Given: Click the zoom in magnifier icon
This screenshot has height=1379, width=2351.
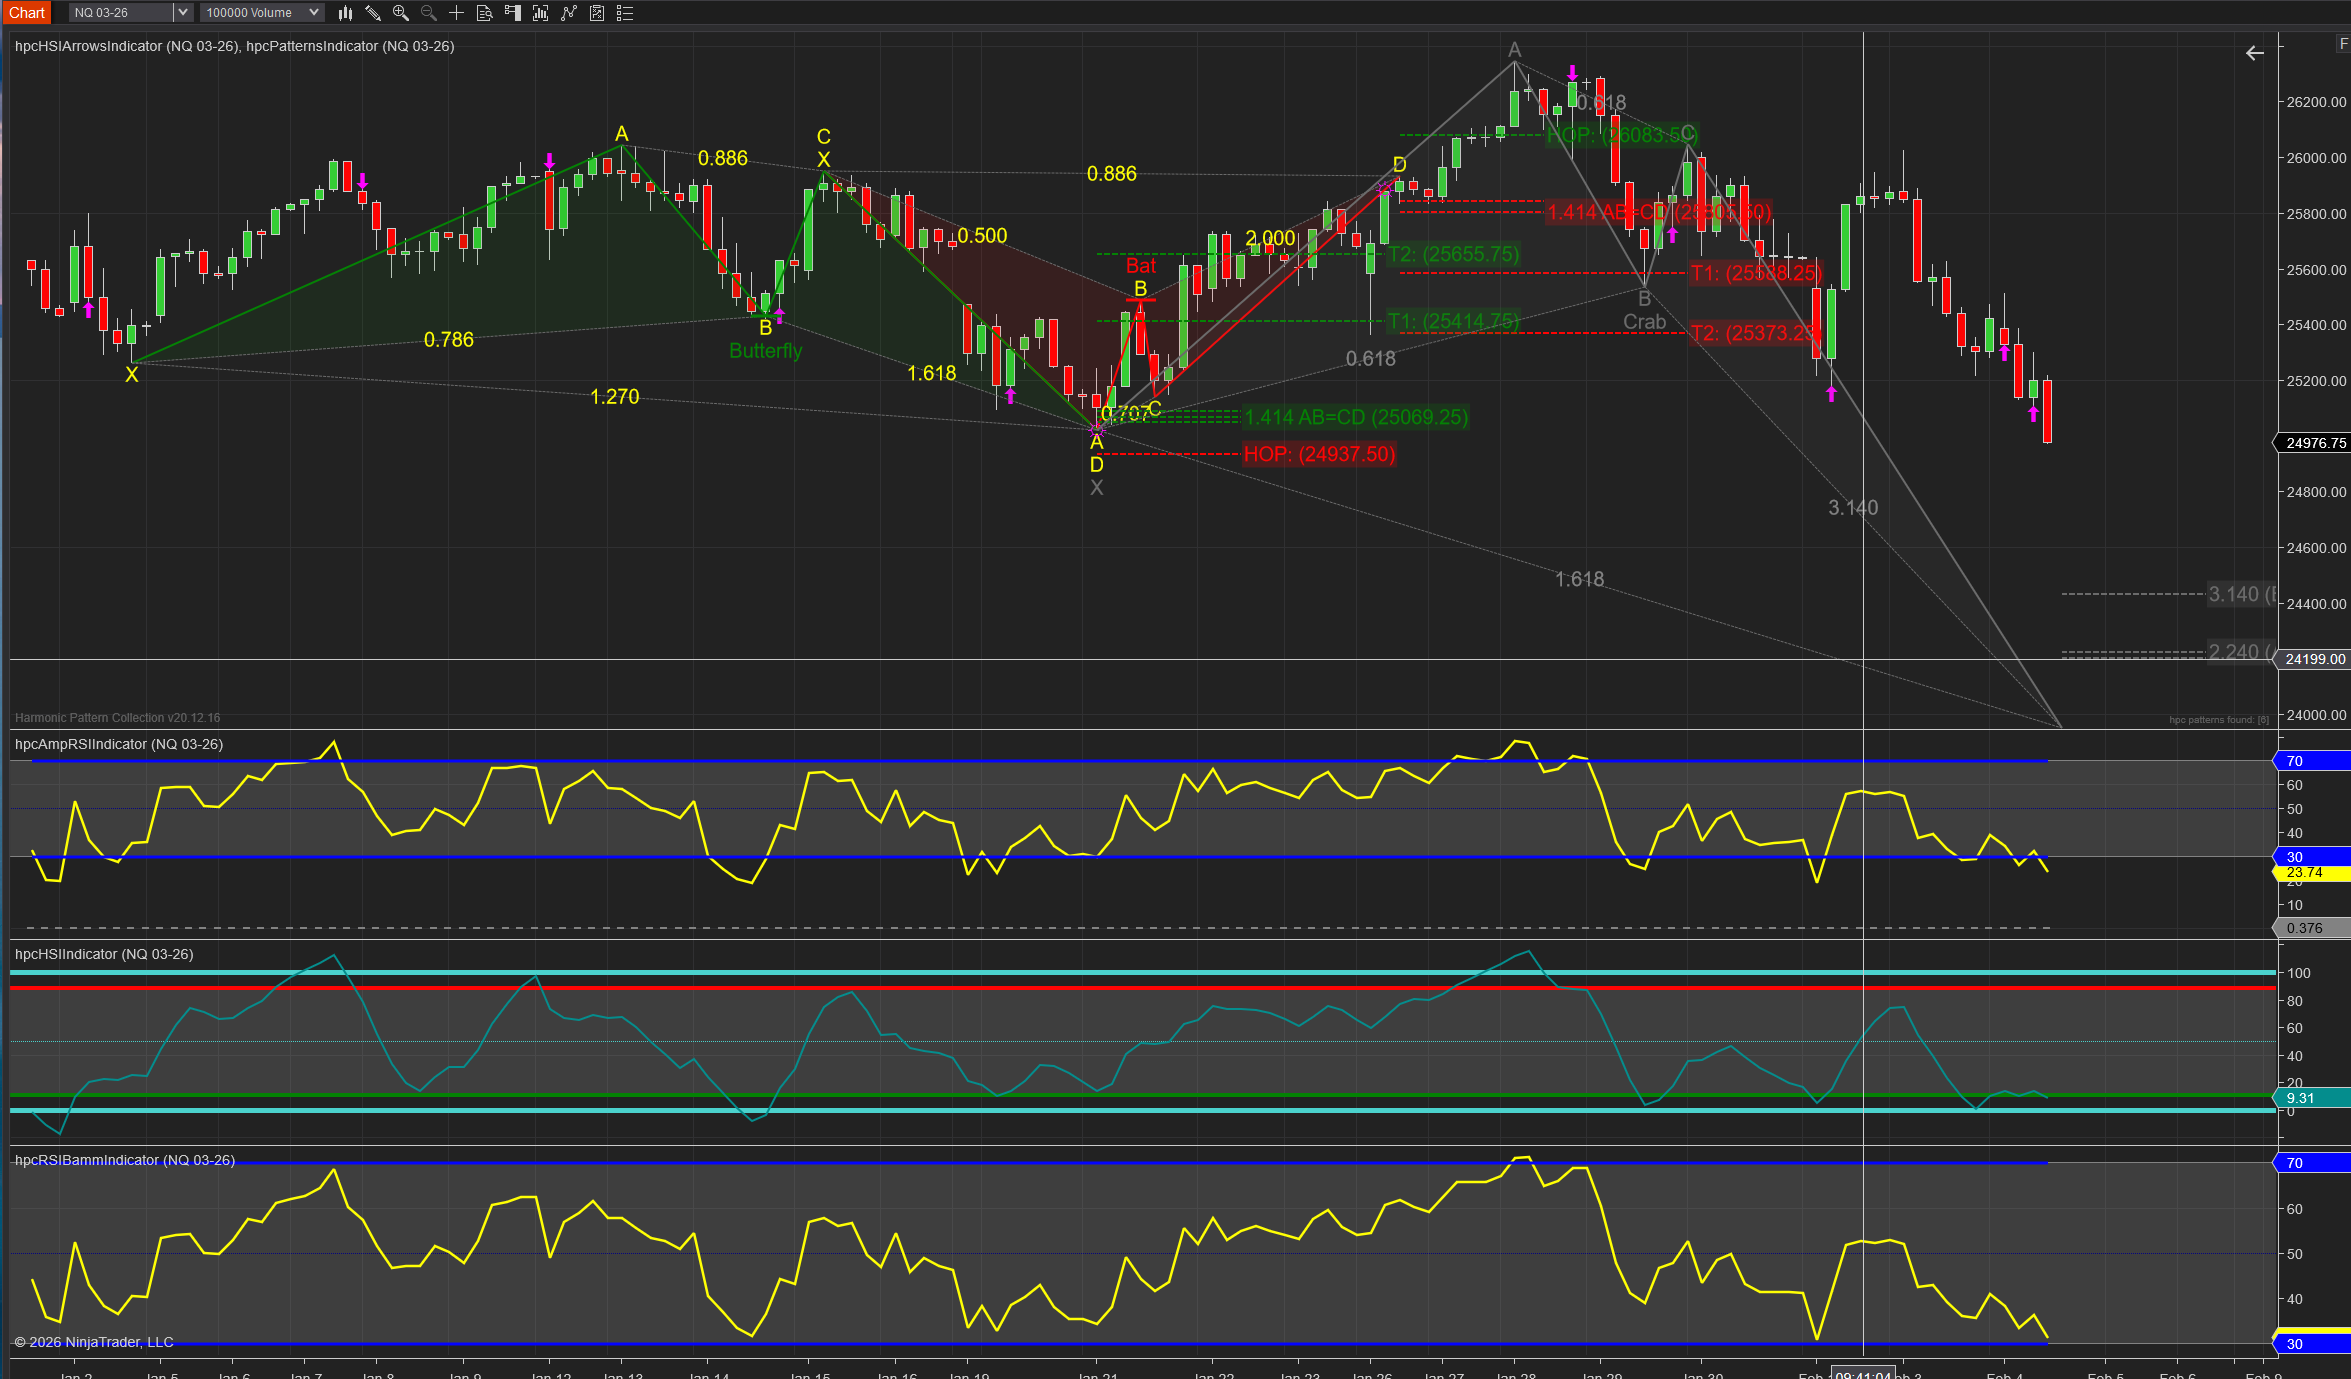Looking at the screenshot, I should coord(401,13).
